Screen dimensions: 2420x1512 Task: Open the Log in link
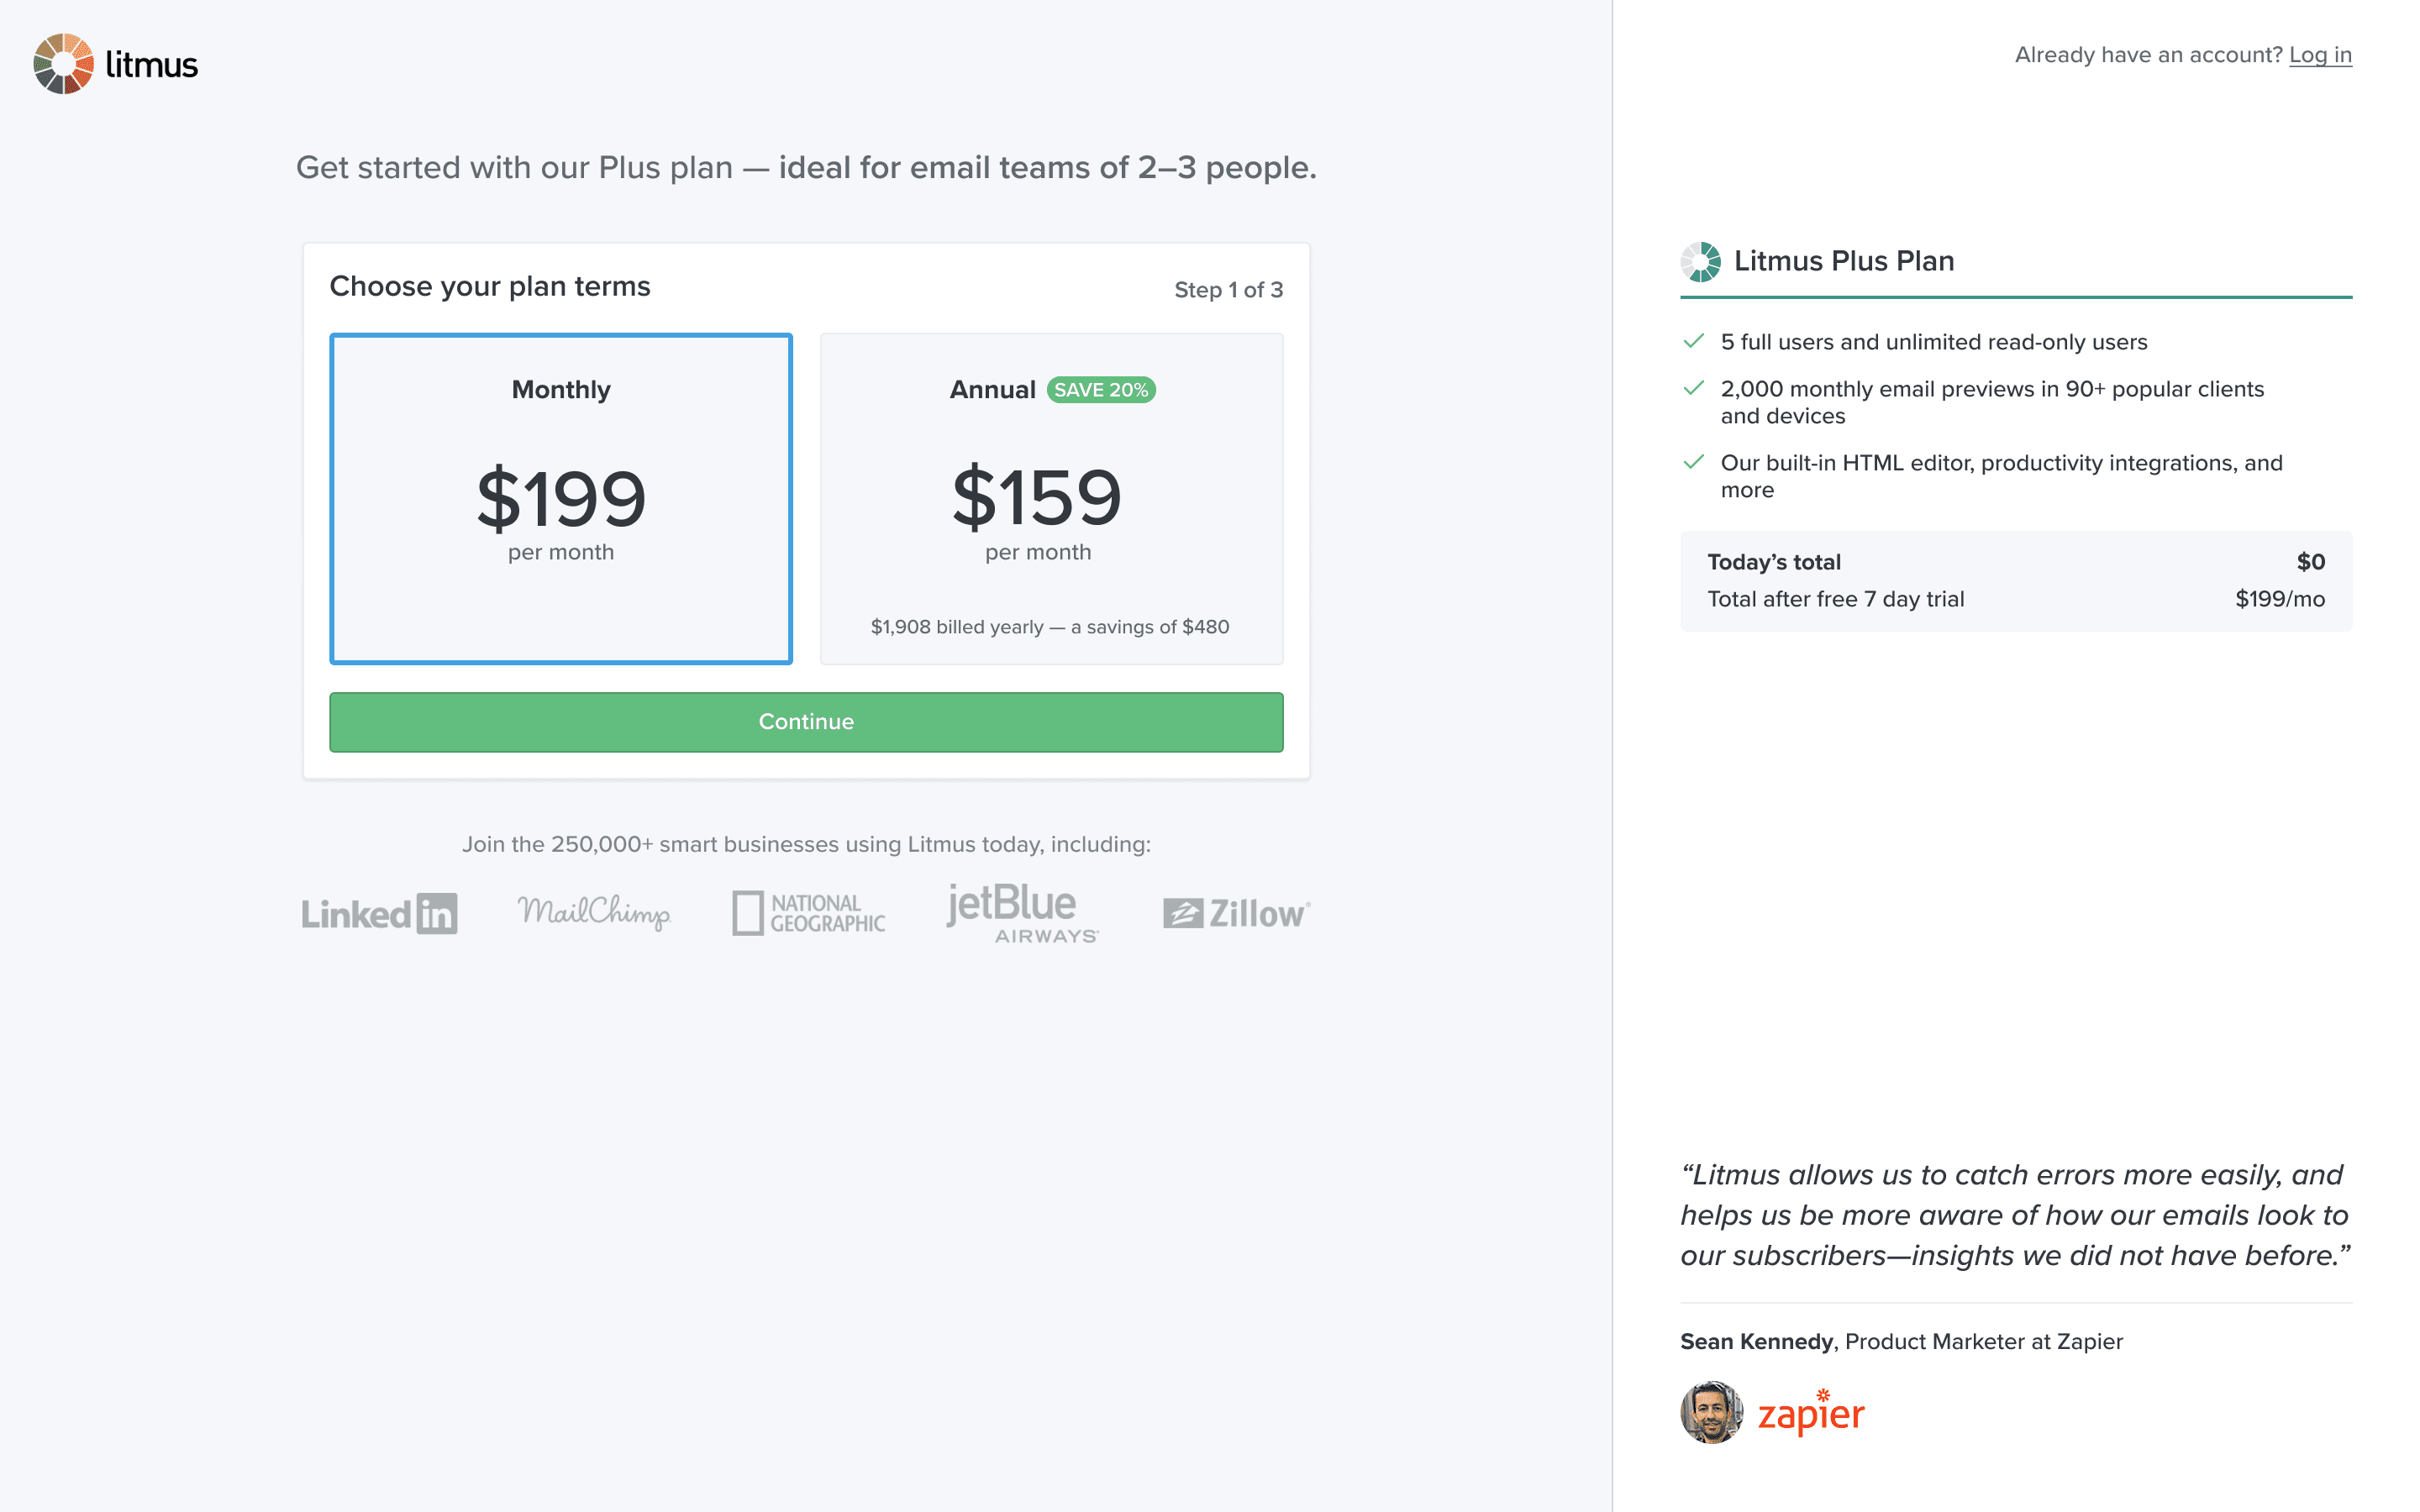tap(2320, 55)
